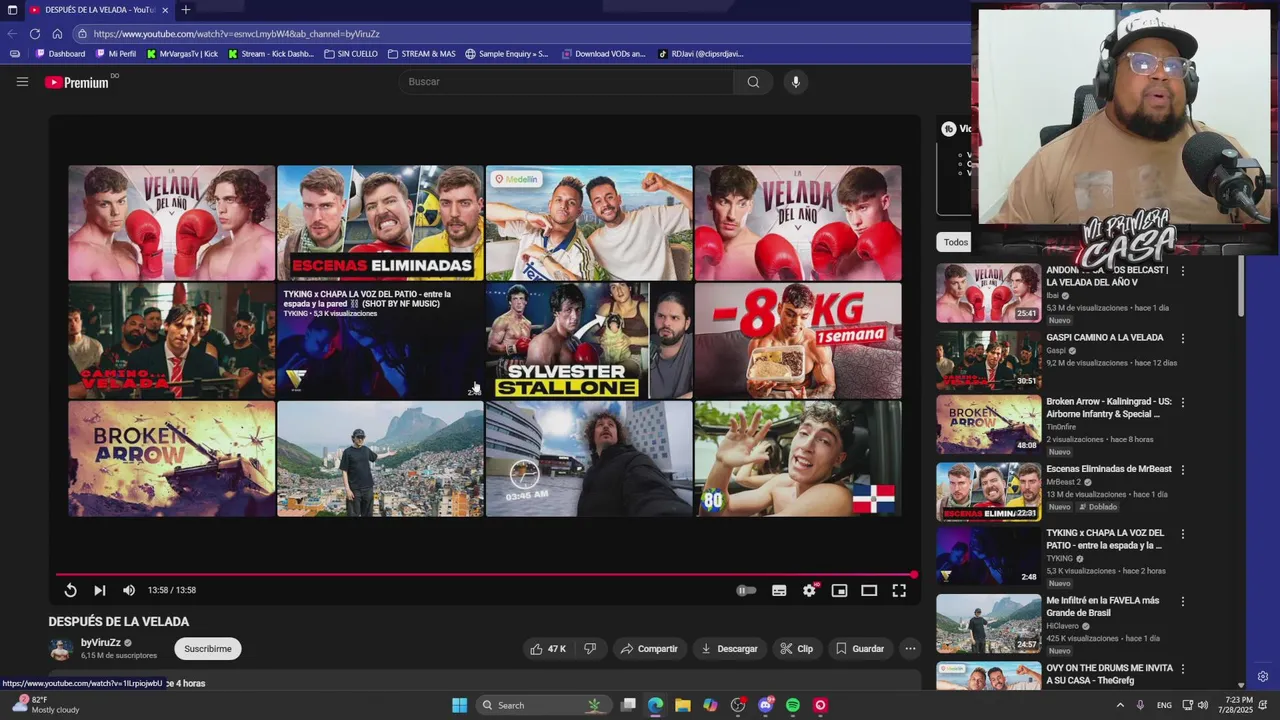This screenshot has width=1280, height=720.
Task: Open the Dashboard bookmark
Action: click(x=60, y=54)
